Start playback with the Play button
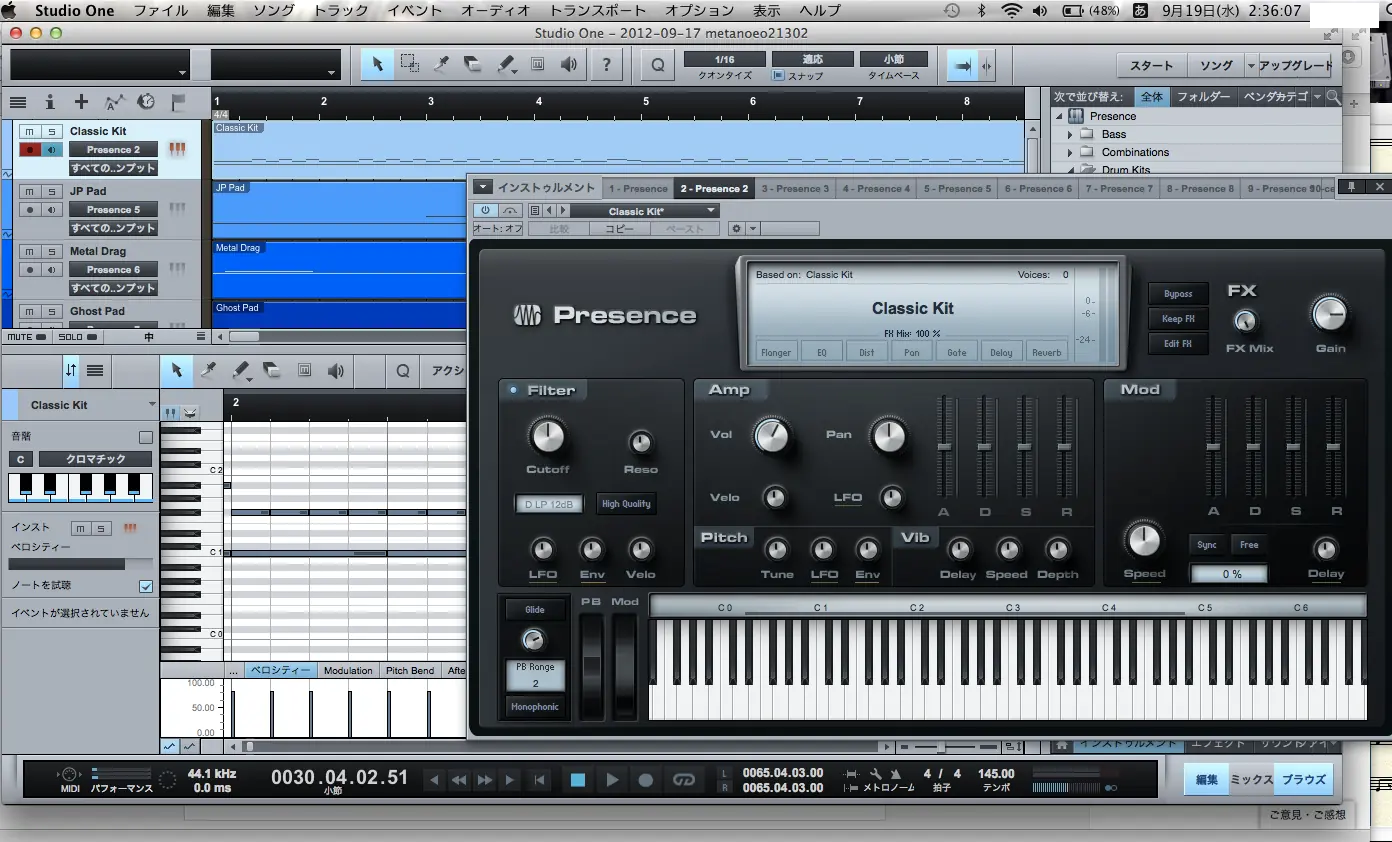This screenshot has height=842, width=1392. pyautogui.click(x=612, y=780)
